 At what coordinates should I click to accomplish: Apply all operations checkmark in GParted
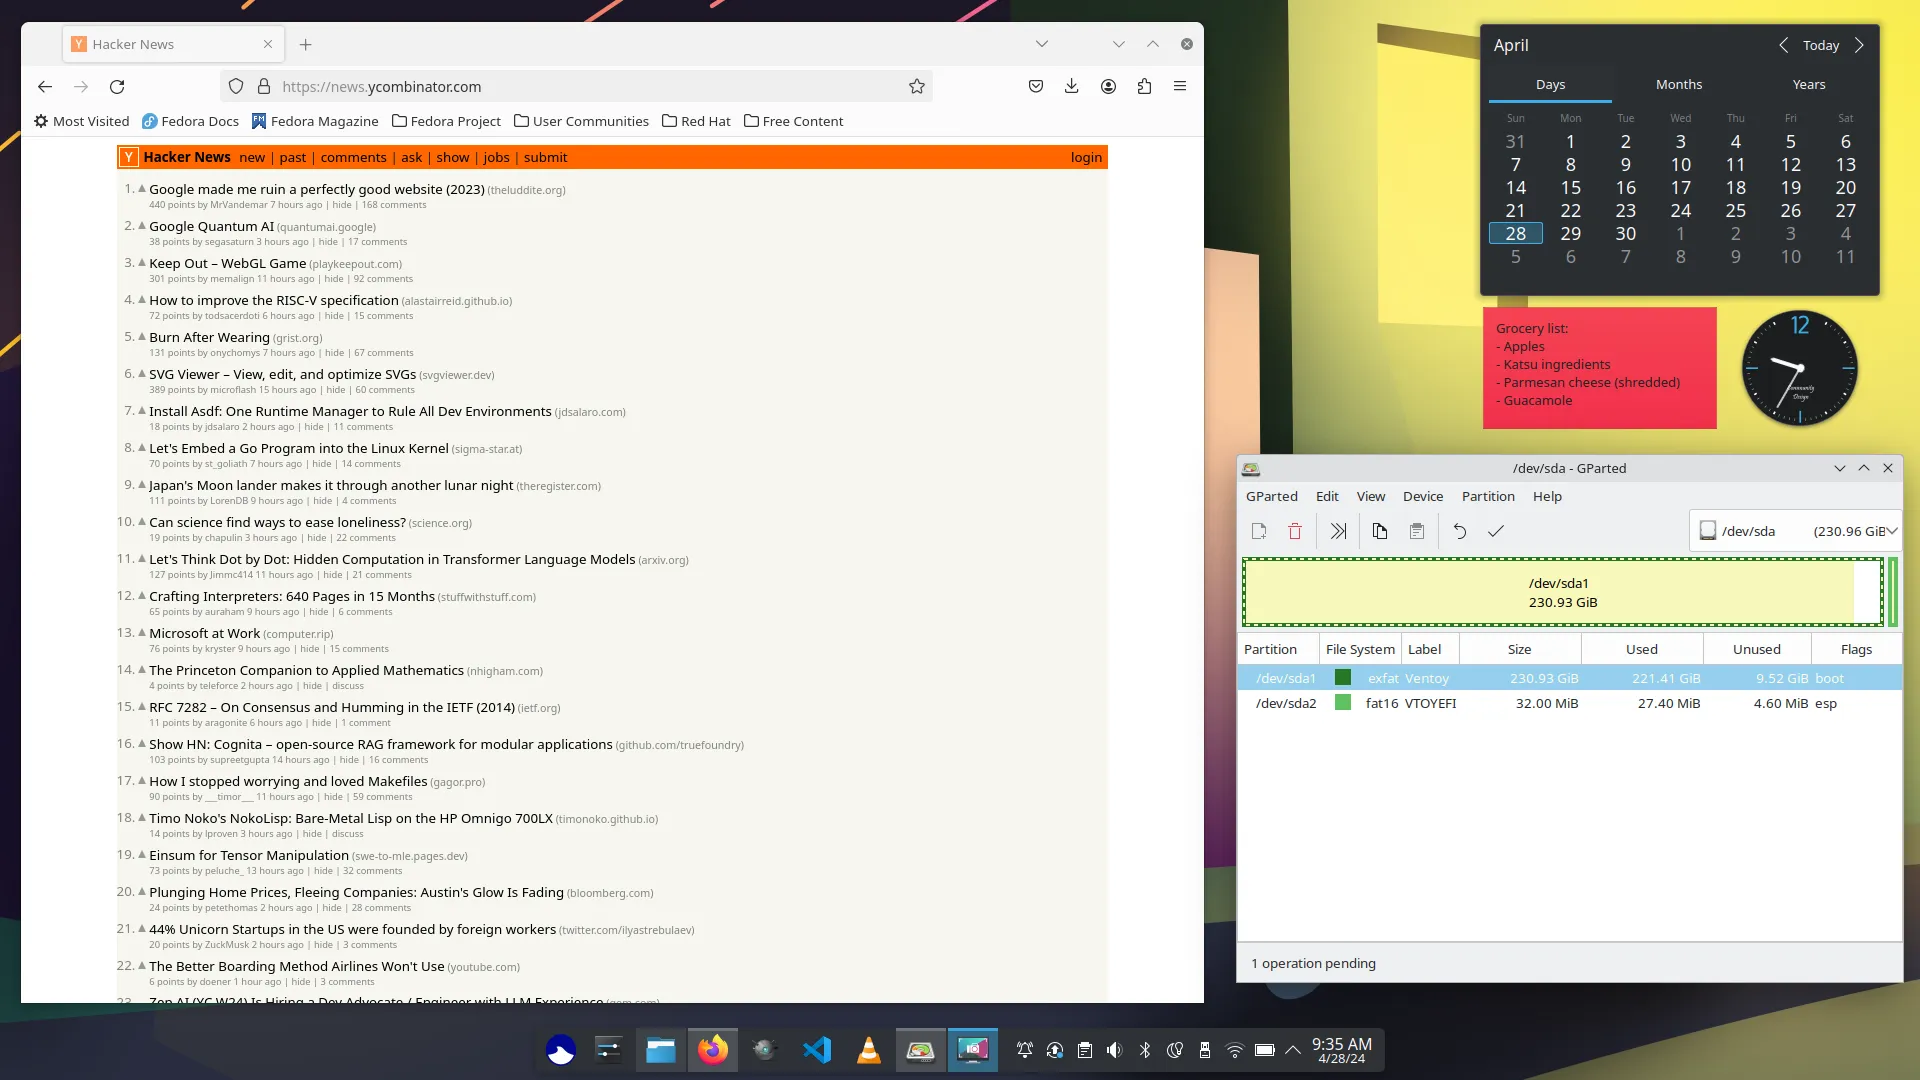(x=1496, y=531)
